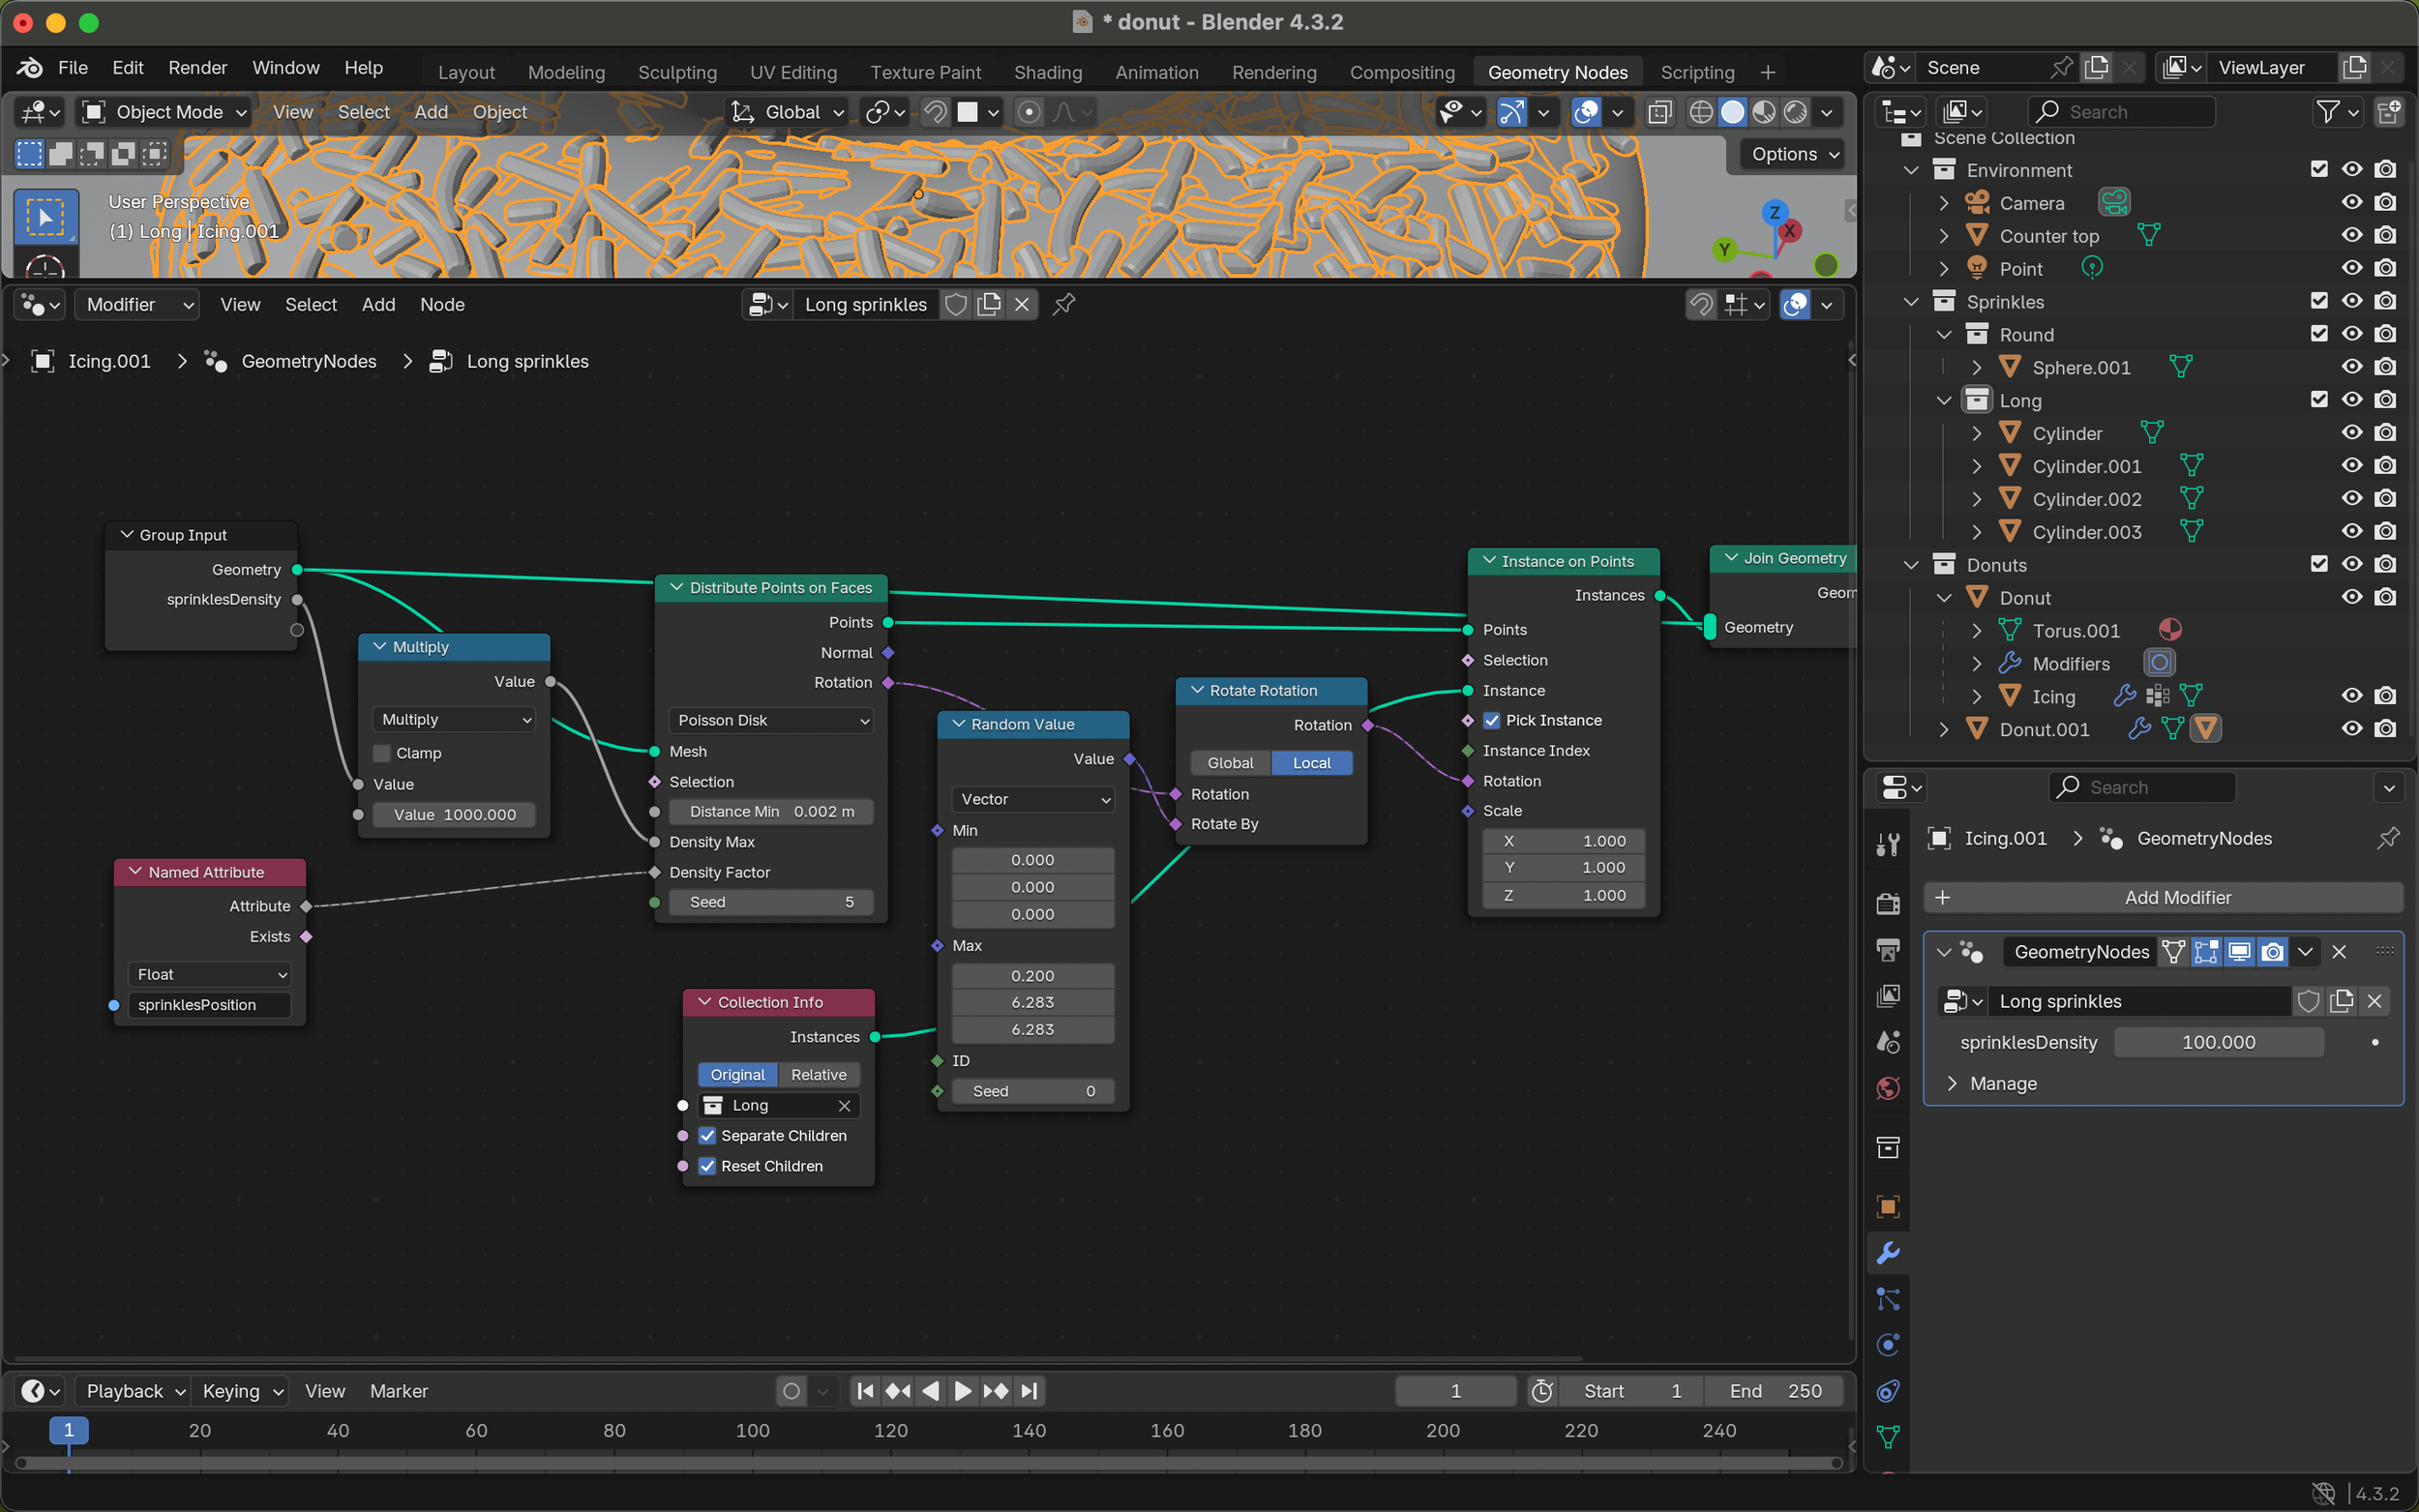Switch to the Shading workspace tab
The width and height of the screenshot is (2419, 1512).
pyautogui.click(x=1047, y=72)
